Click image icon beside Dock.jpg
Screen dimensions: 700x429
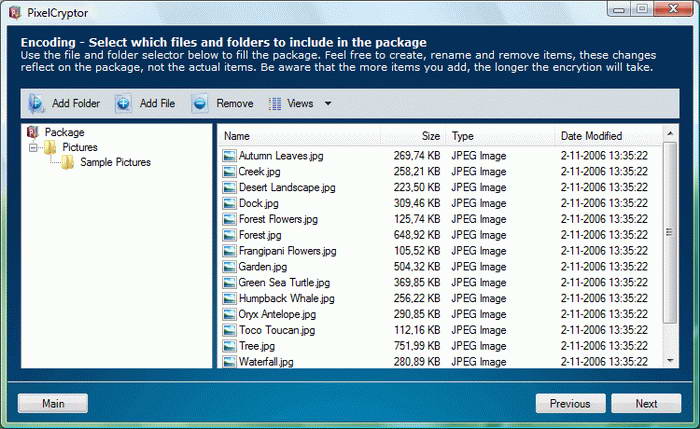point(229,203)
